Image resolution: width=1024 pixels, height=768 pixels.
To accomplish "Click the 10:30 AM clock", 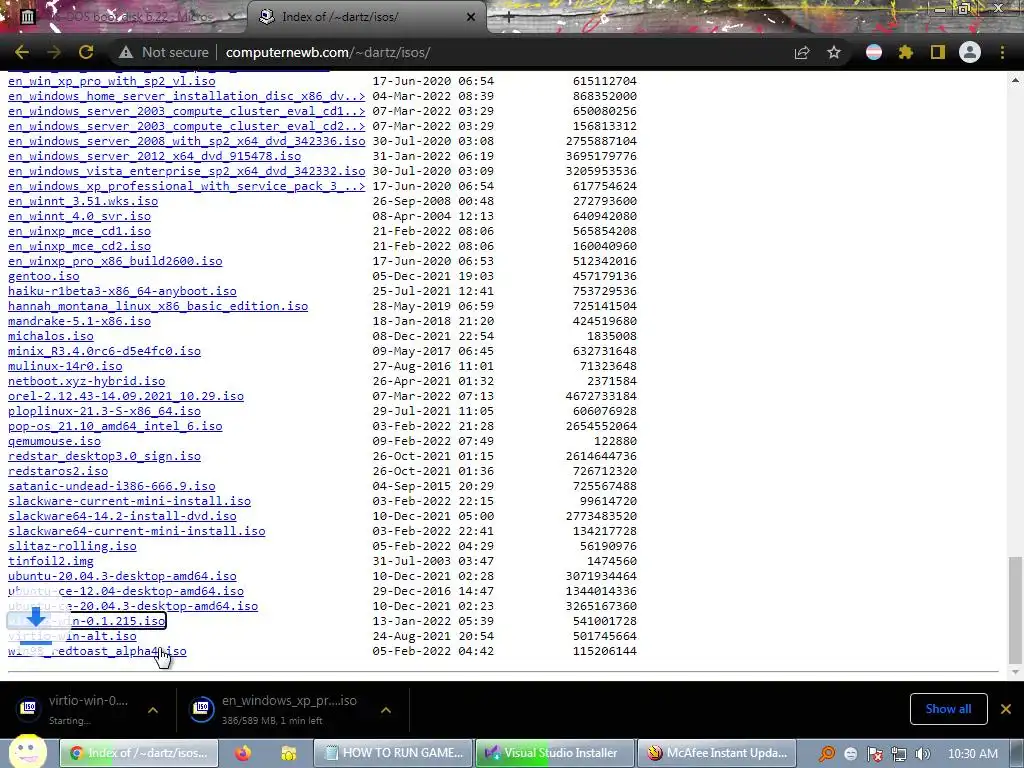I will 972,754.
